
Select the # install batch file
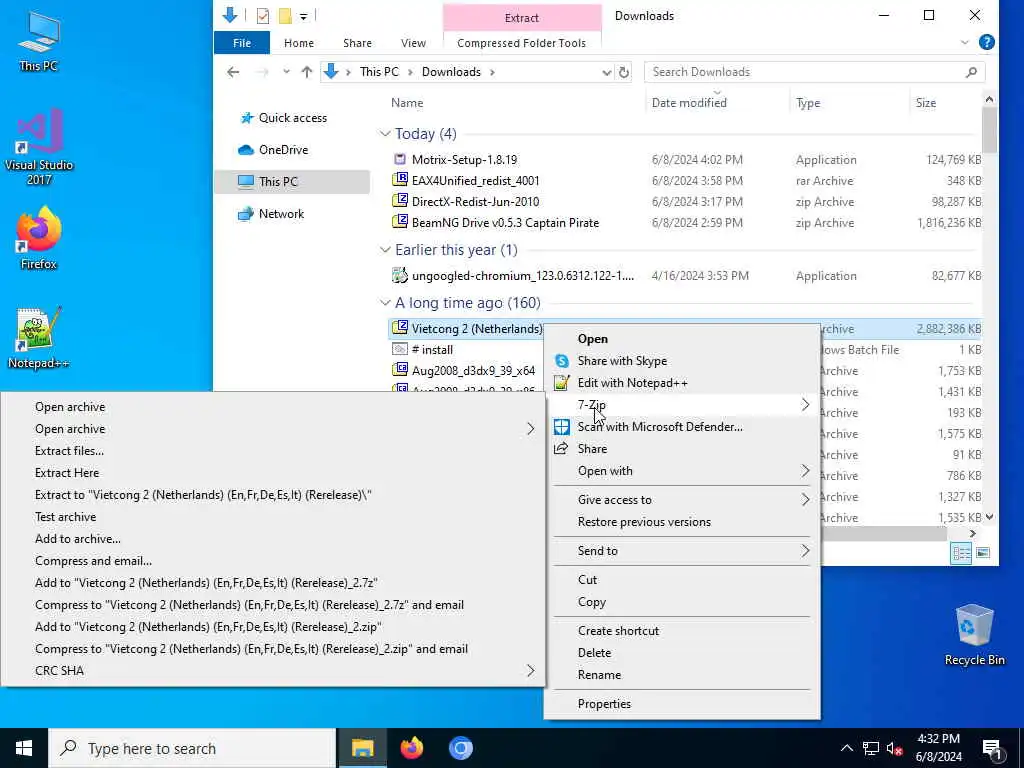tap(432, 349)
